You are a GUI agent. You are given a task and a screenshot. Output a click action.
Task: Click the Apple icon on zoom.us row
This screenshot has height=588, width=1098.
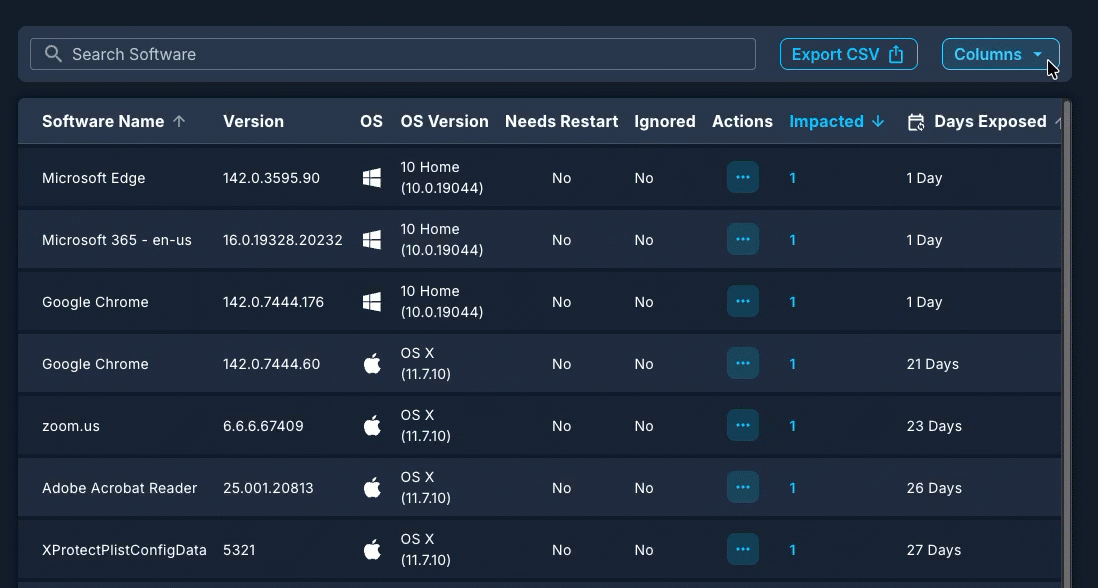coord(371,425)
